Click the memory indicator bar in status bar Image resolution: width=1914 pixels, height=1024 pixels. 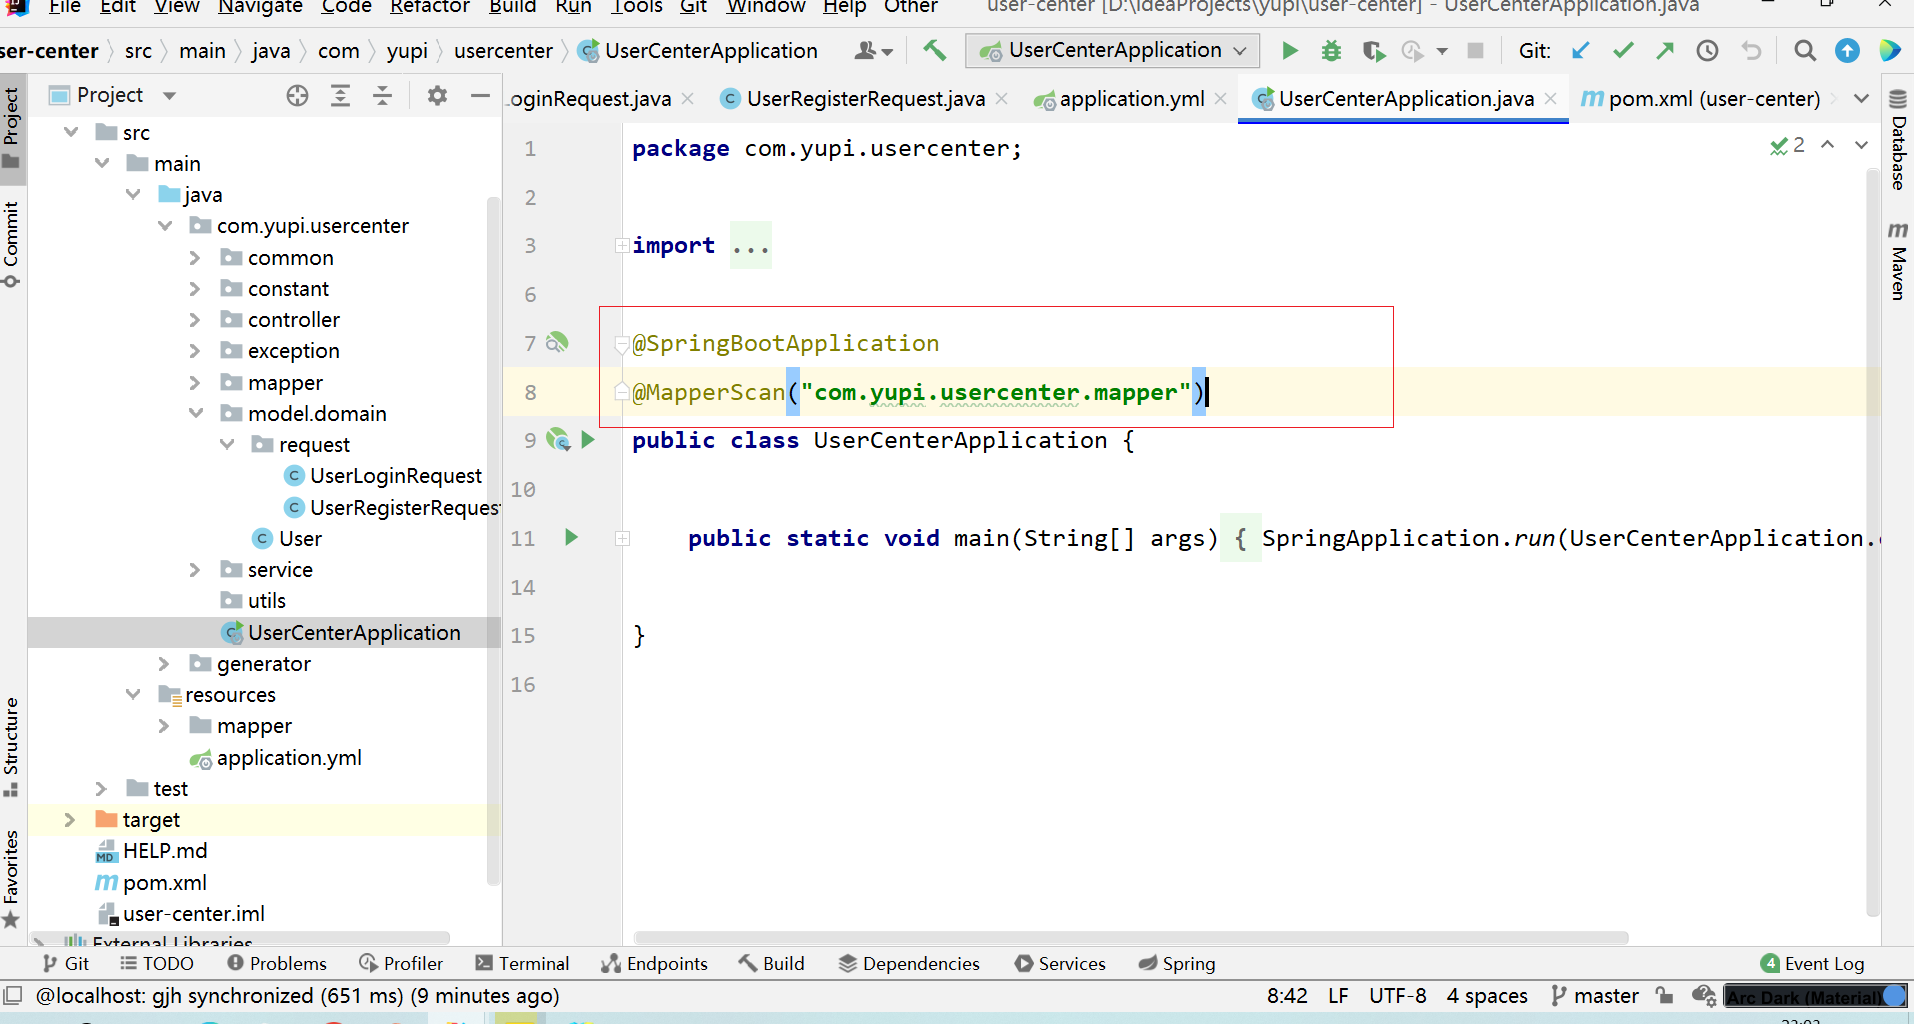pyautogui.click(x=1815, y=996)
